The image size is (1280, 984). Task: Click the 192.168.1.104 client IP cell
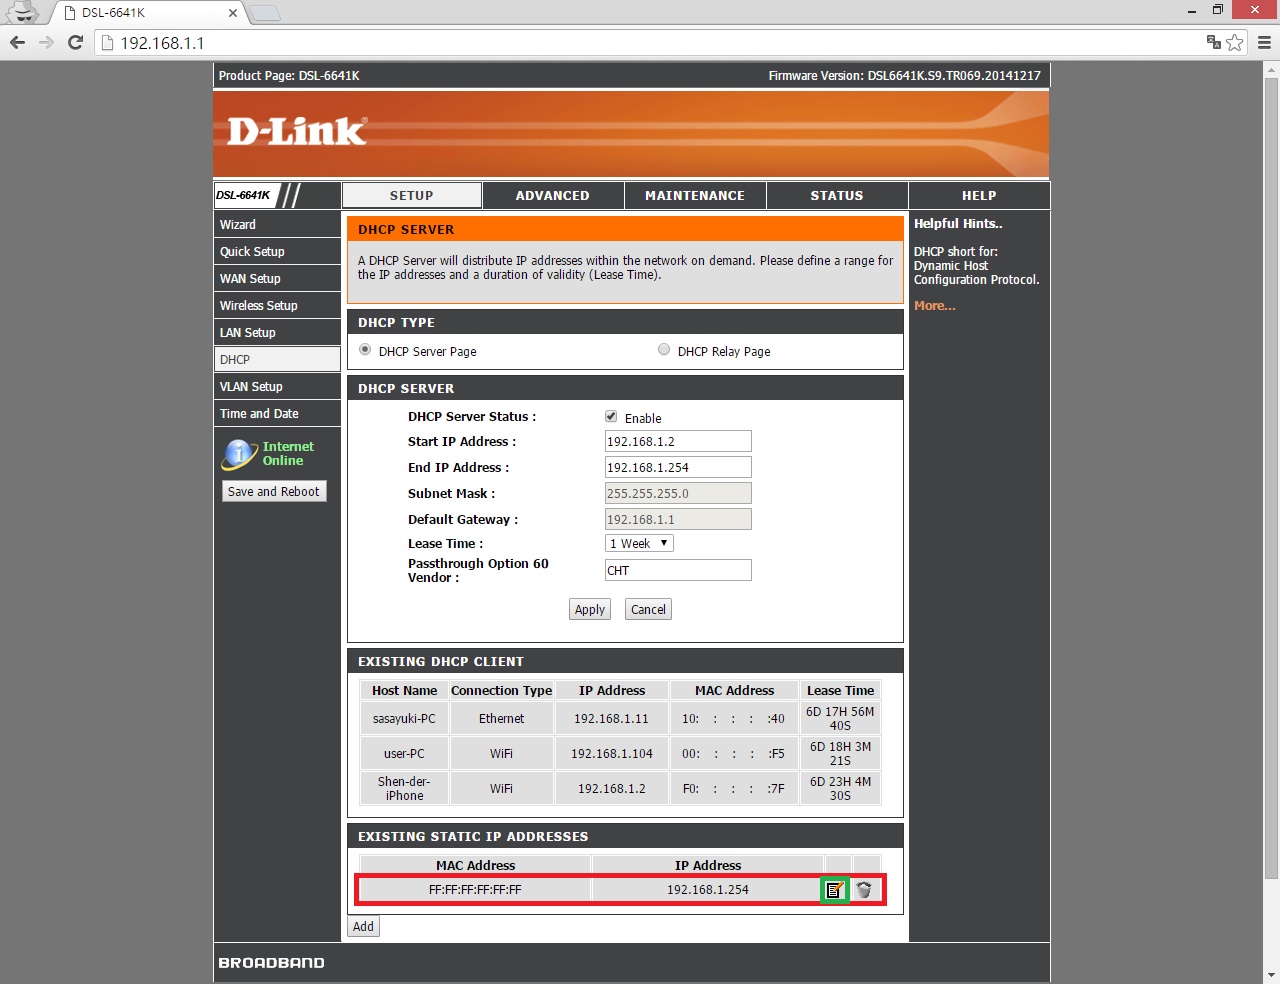tap(611, 753)
